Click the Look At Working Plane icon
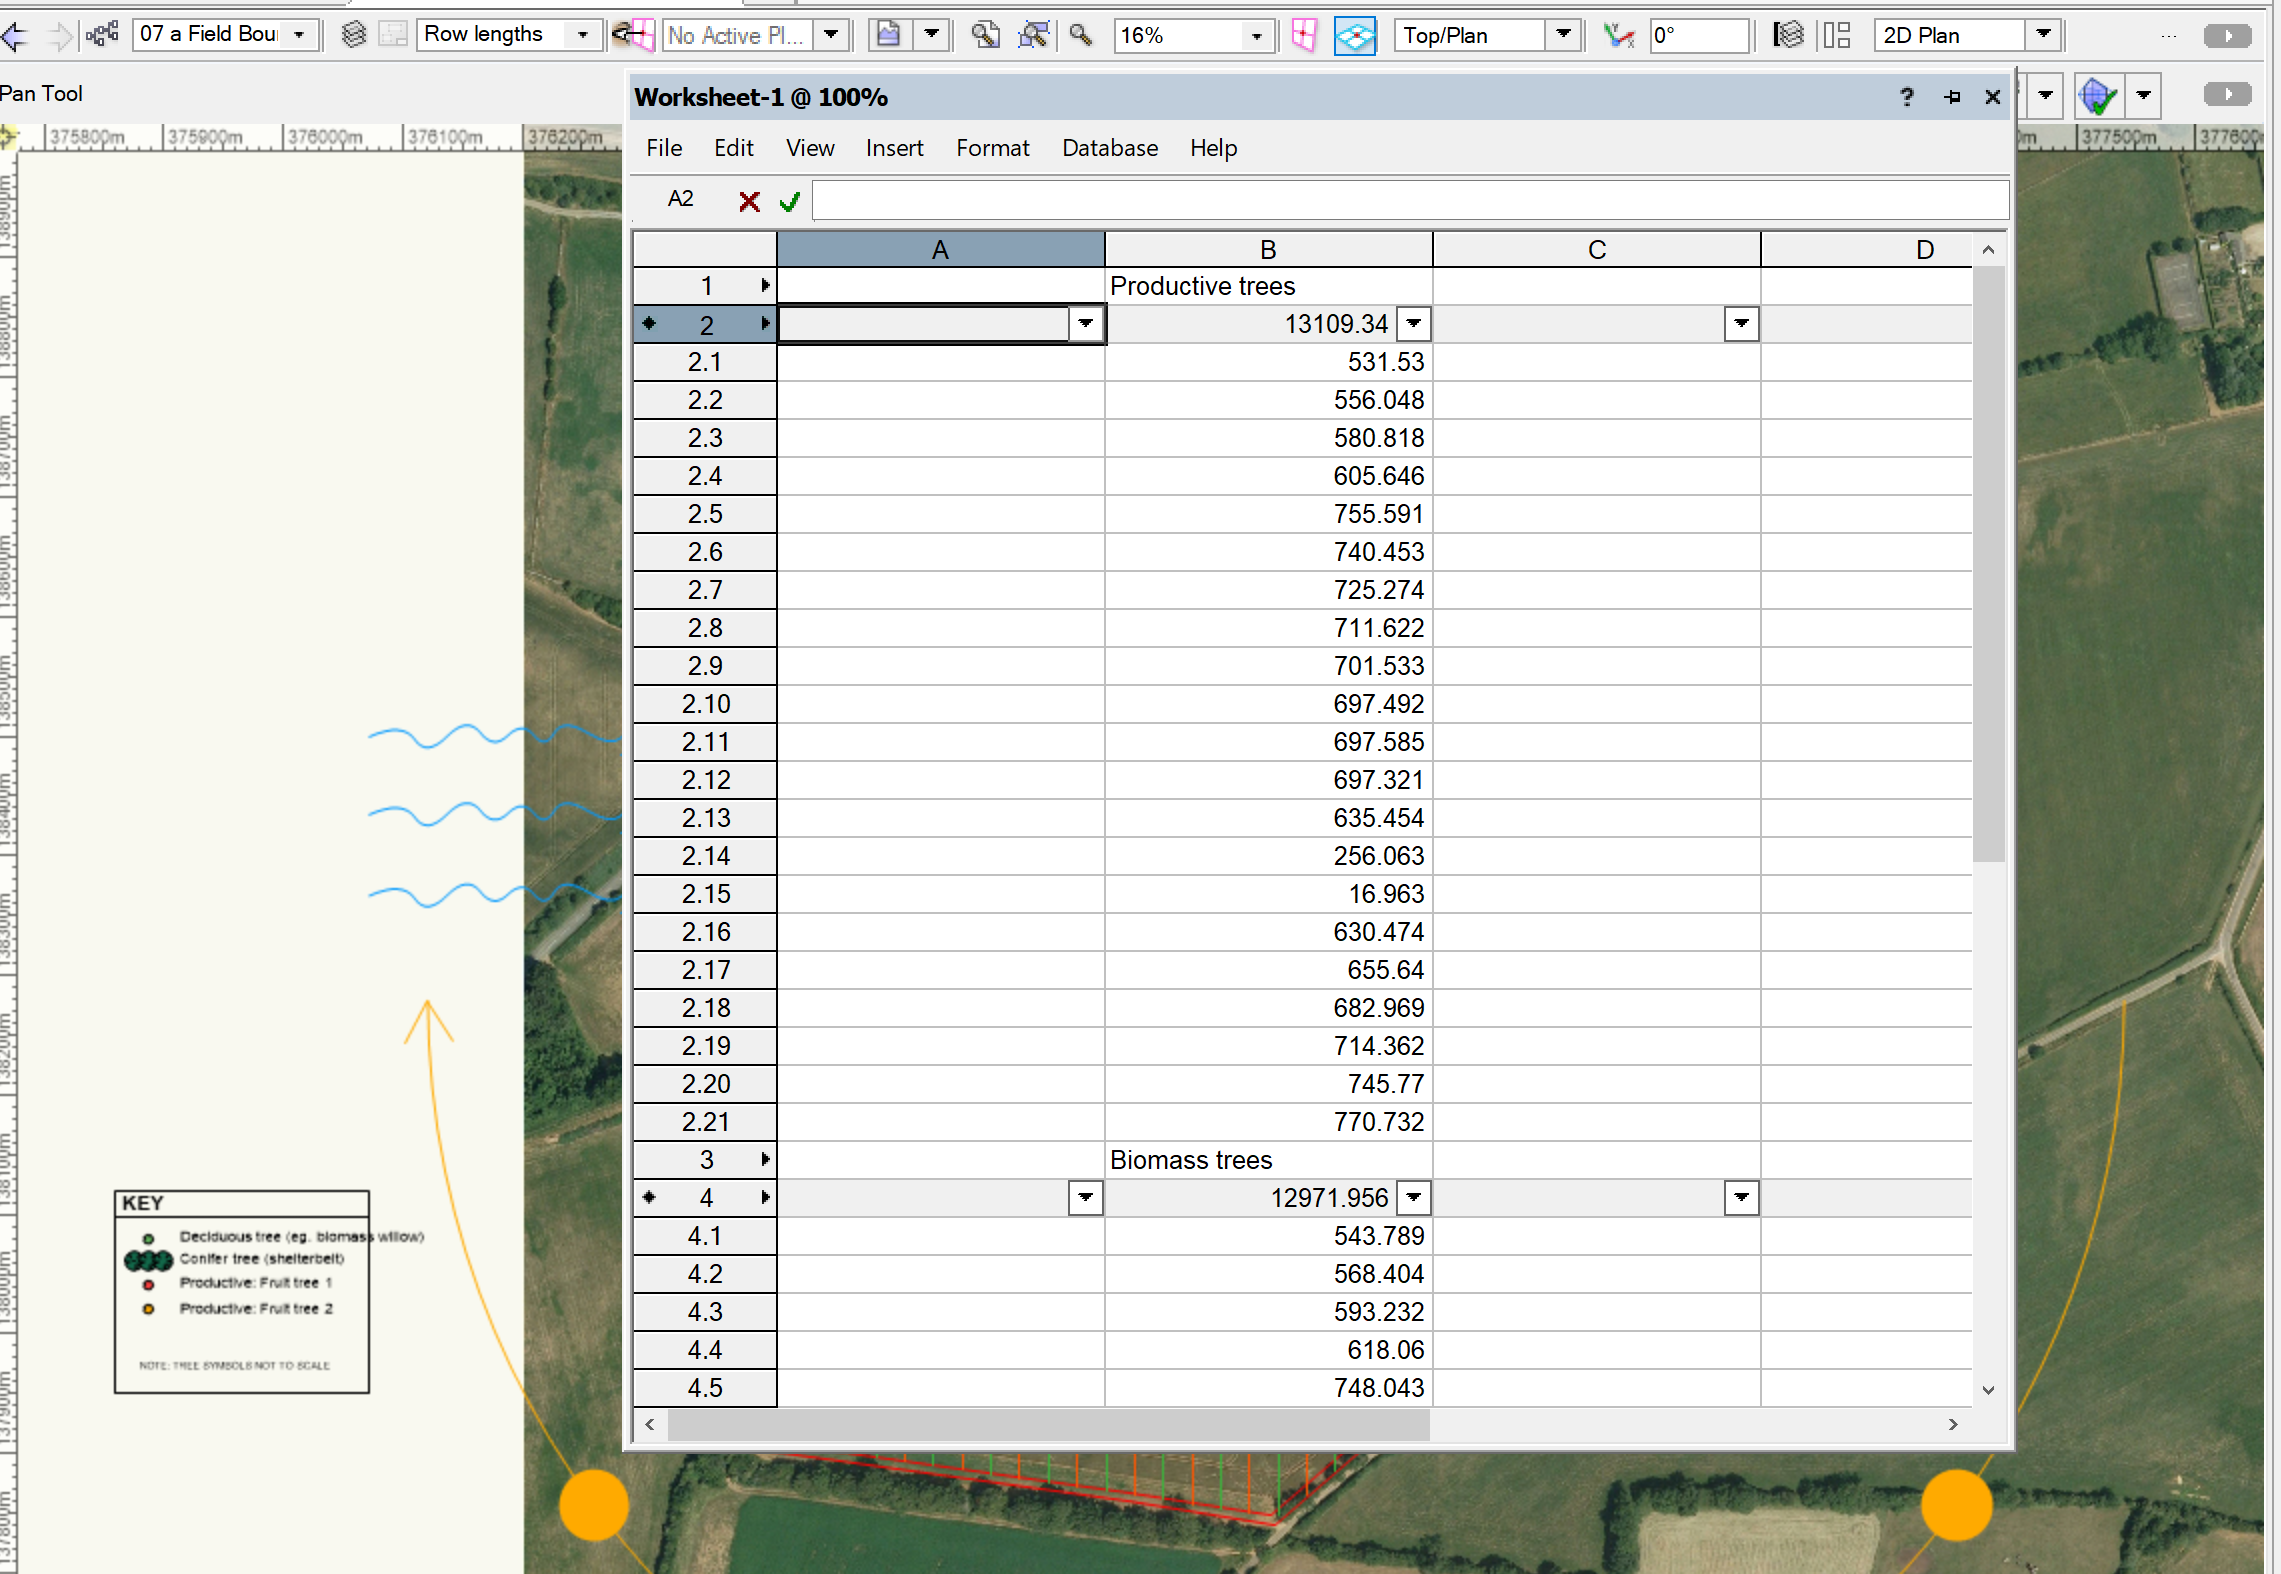The width and height of the screenshot is (2281, 1574). coord(631,36)
